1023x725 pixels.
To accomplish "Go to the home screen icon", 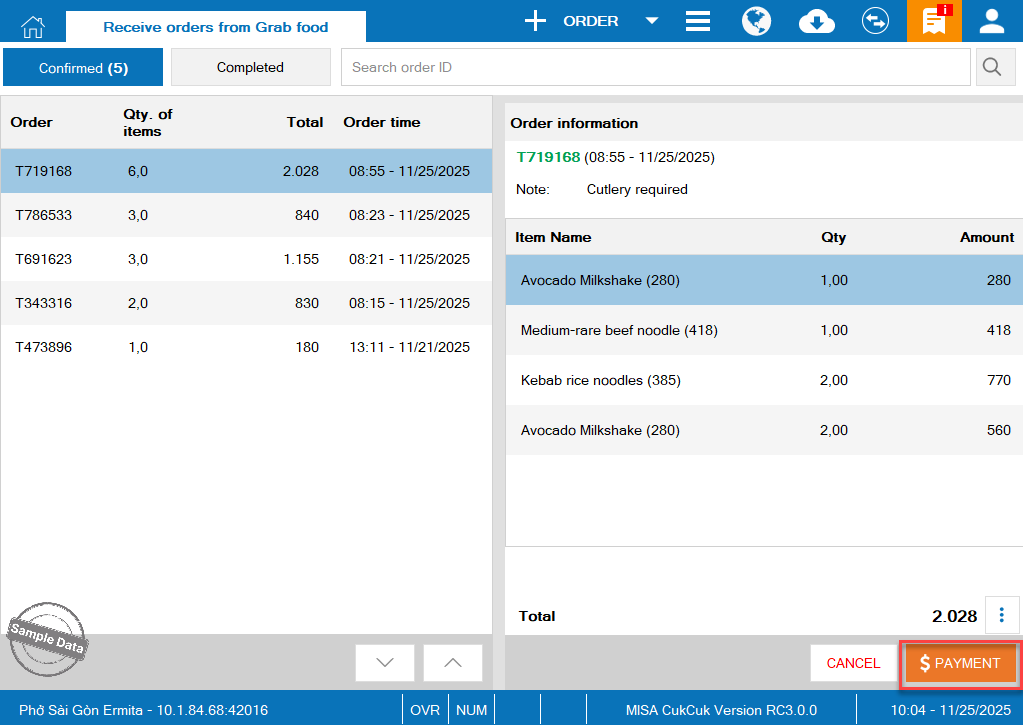I will click(33, 25).
